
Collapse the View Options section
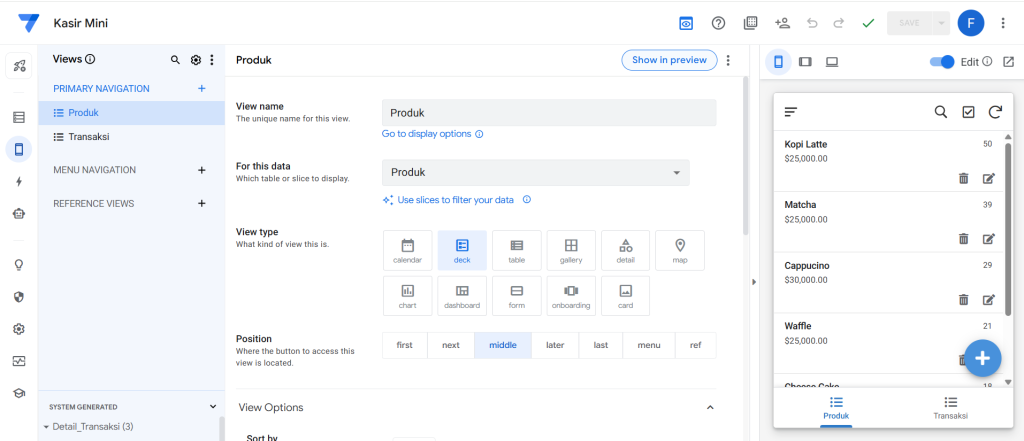710,408
